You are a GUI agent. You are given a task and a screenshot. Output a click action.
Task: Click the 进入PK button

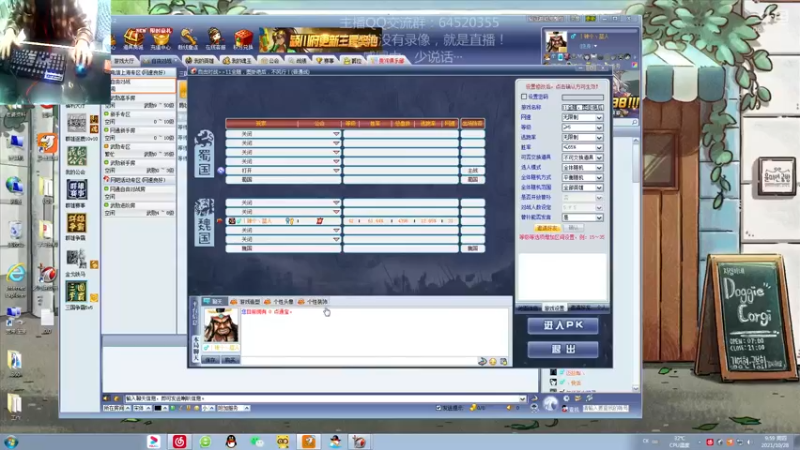tap(563, 326)
